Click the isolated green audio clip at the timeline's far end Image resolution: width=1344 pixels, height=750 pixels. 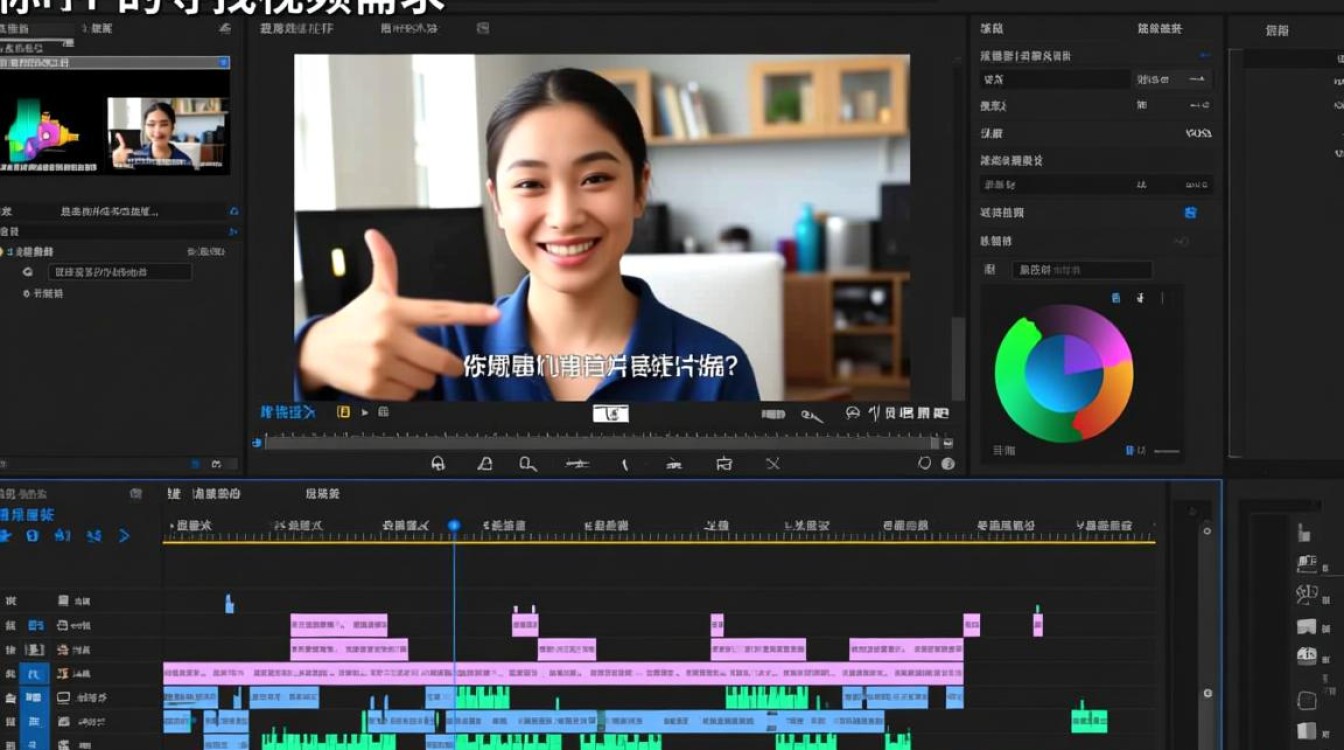(1089, 721)
